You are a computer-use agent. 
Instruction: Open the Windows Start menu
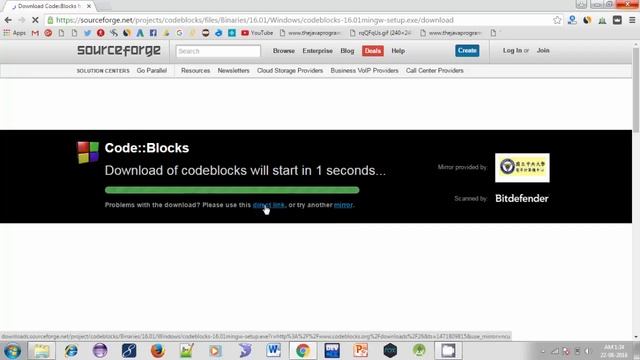[x=12, y=351]
